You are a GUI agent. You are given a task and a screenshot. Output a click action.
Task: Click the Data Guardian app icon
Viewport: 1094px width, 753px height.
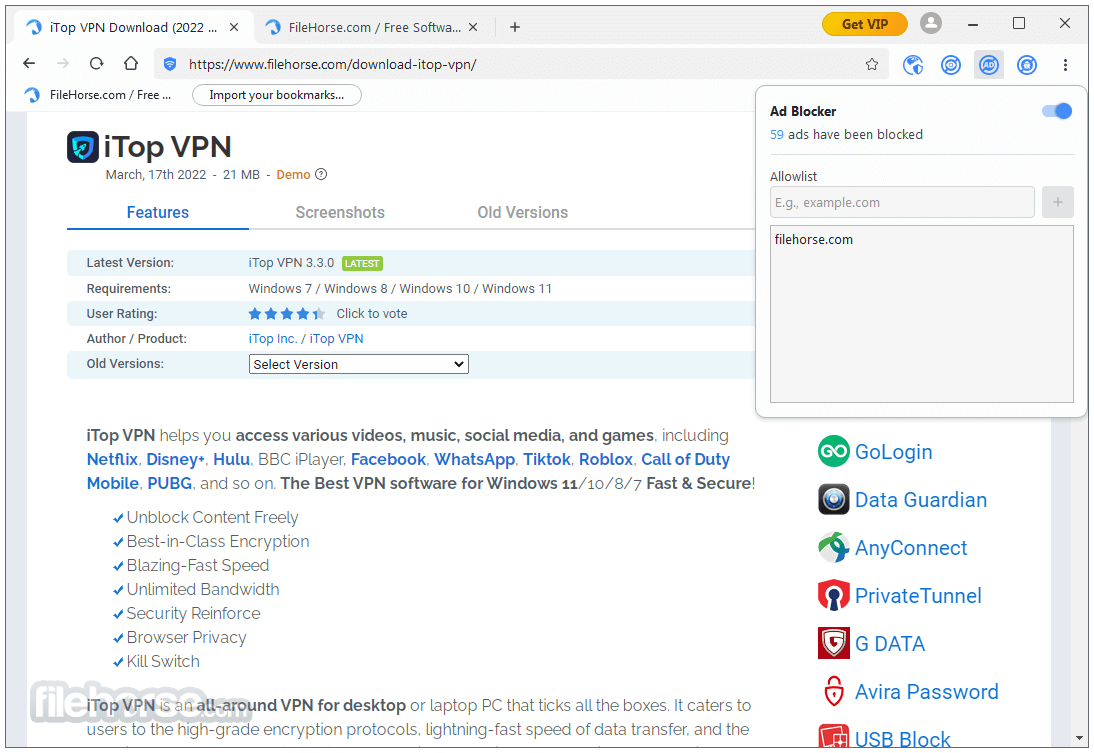click(833, 499)
